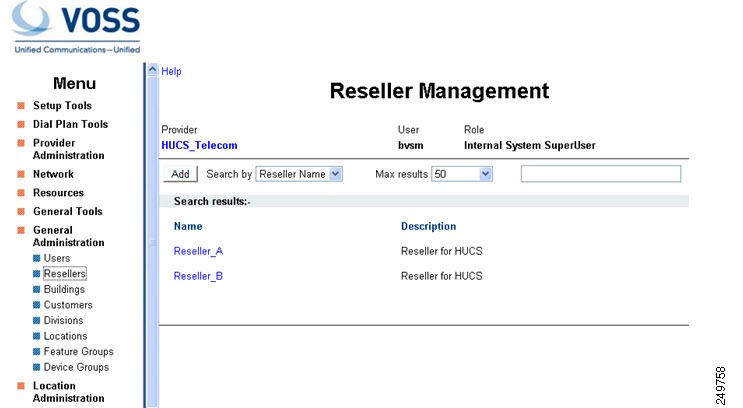This screenshot has height=408, width=743.
Task: Click blue bullet beside Customers
Action: [x=36, y=305]
